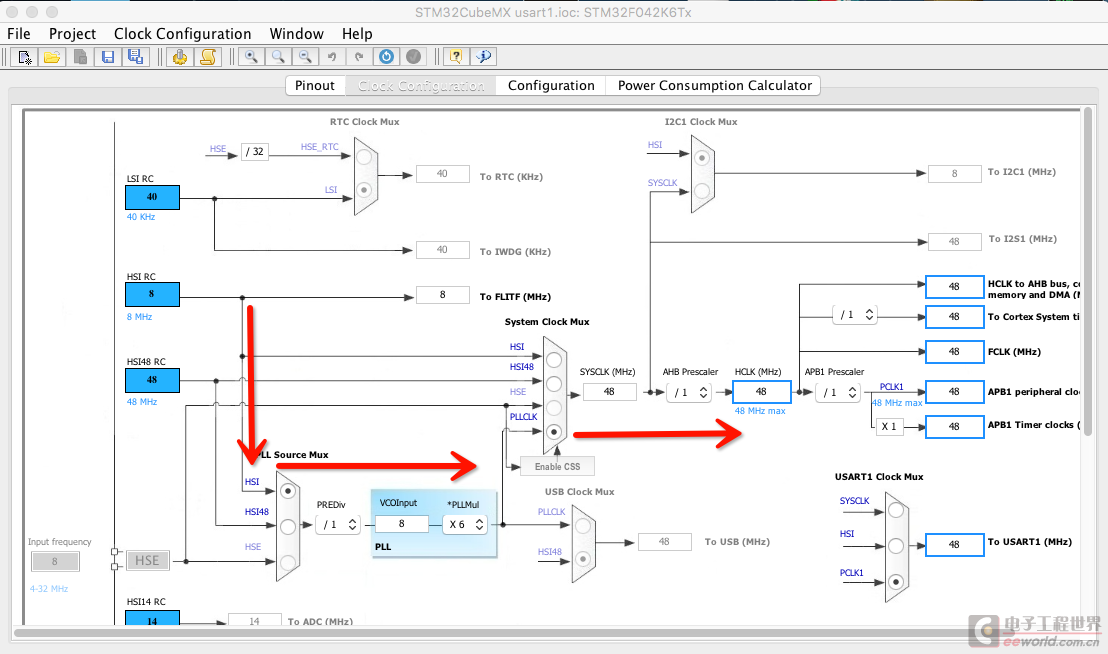The width and height of the screenshot is (1108, 654).
Task: Select HSE_RTC in RTC Clock Mux
Action: 364,157
